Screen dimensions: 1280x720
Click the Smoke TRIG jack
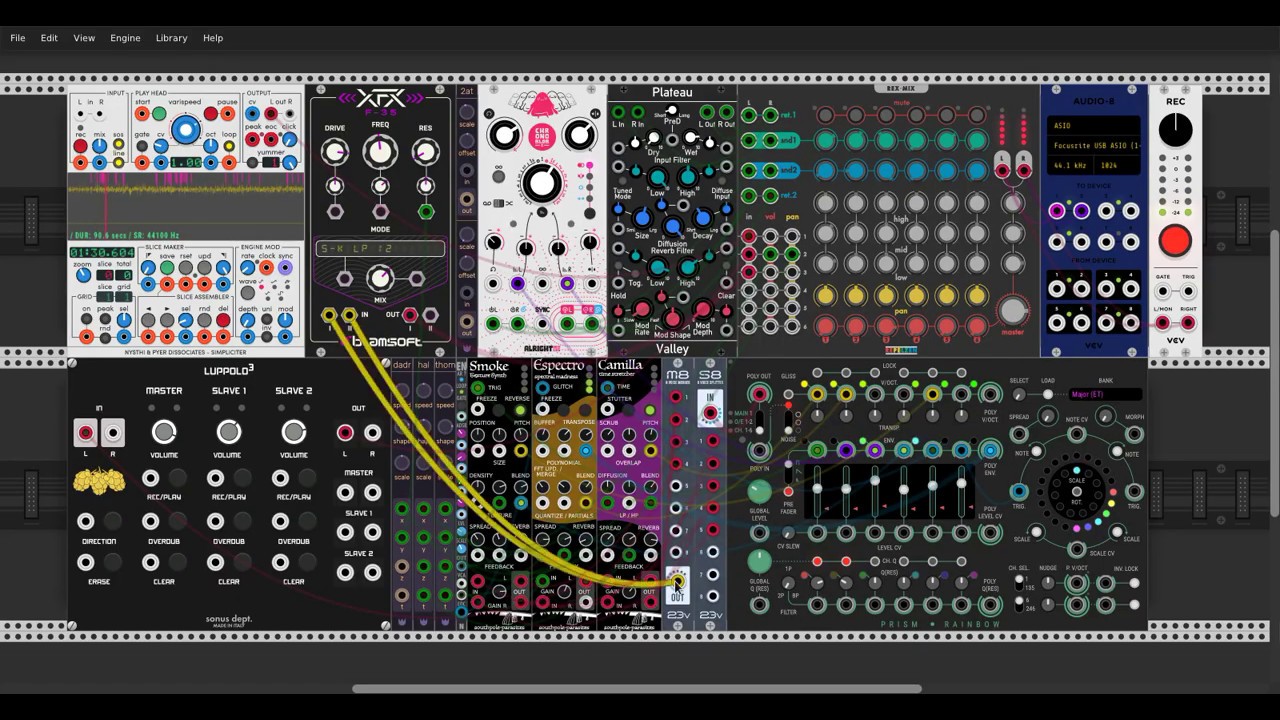[x=478, y=388]
